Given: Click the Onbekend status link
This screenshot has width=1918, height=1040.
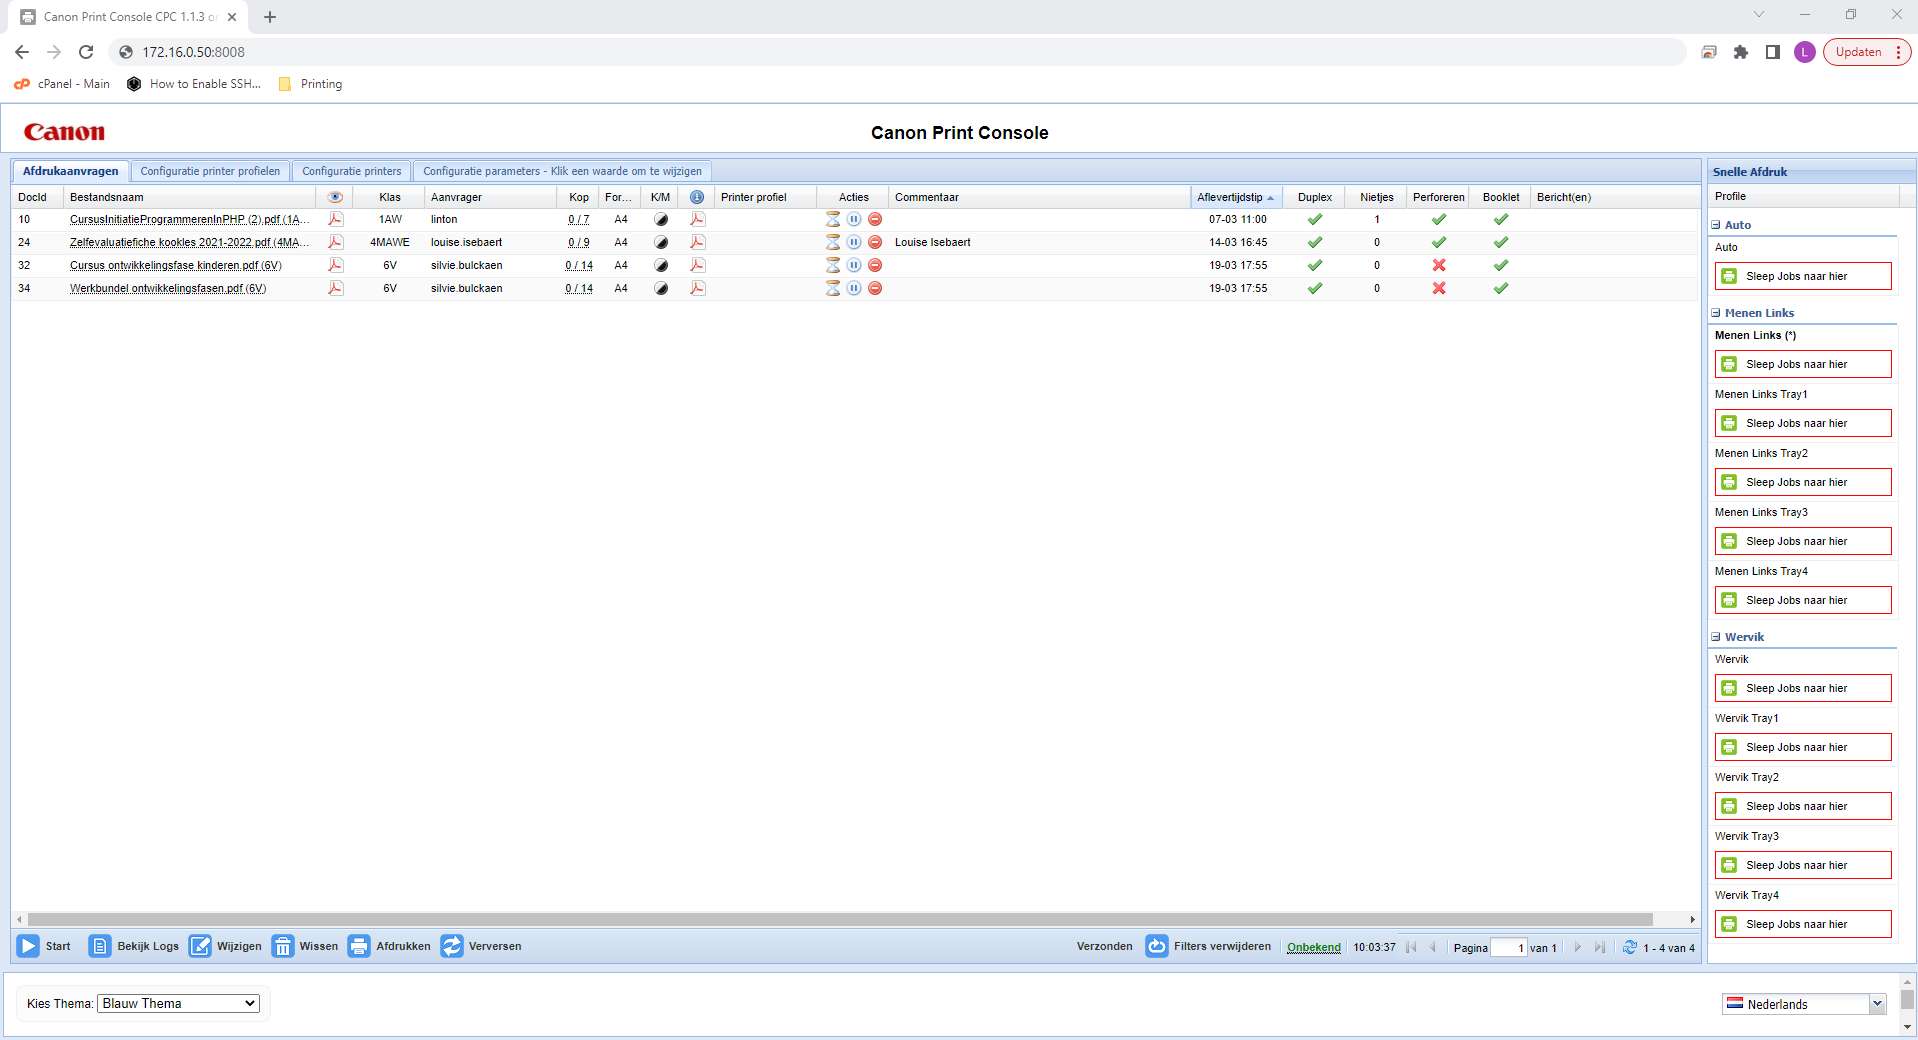Looking at the screenshot, I should pos(1313,947).
